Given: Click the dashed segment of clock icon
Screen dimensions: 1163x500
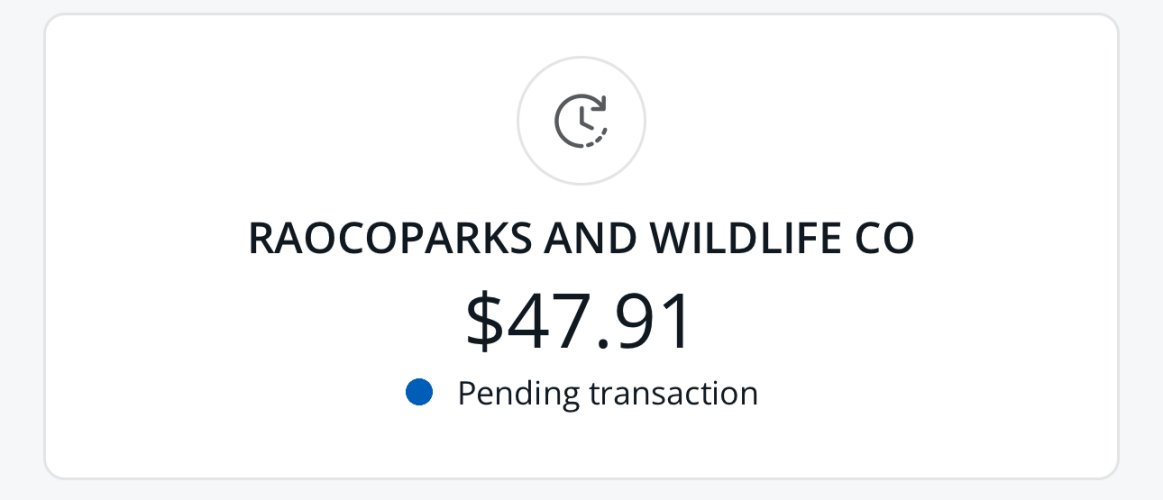Looking at the screenshot, I should coord(597,138).
